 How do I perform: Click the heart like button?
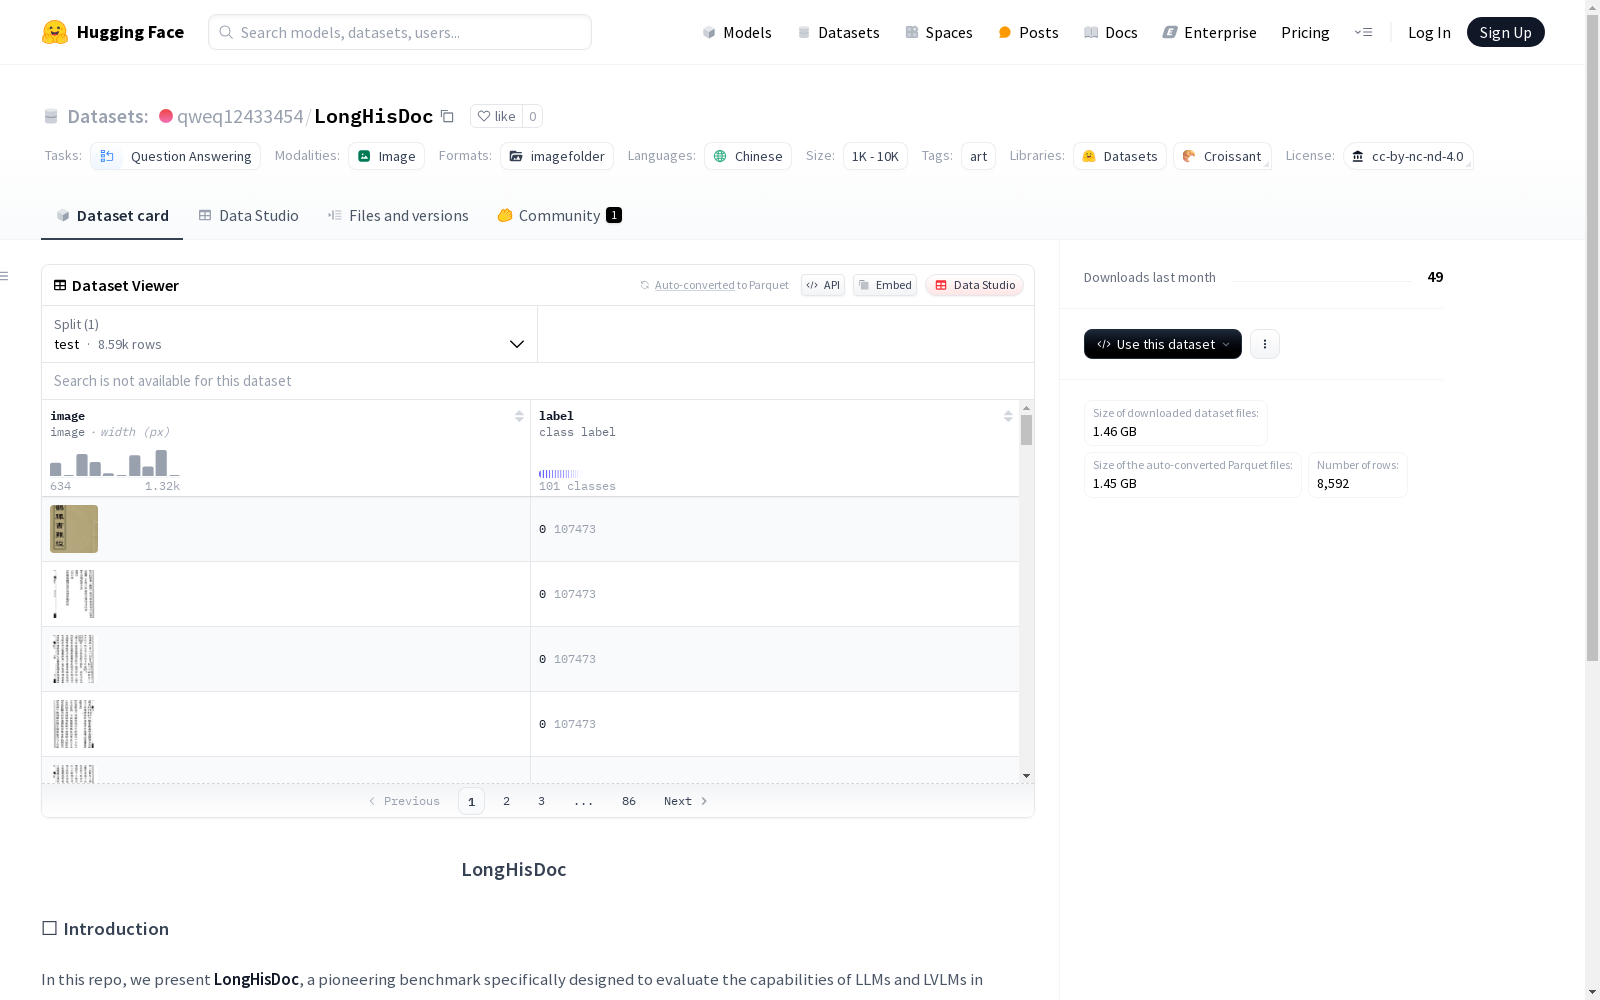coord(496,116)
